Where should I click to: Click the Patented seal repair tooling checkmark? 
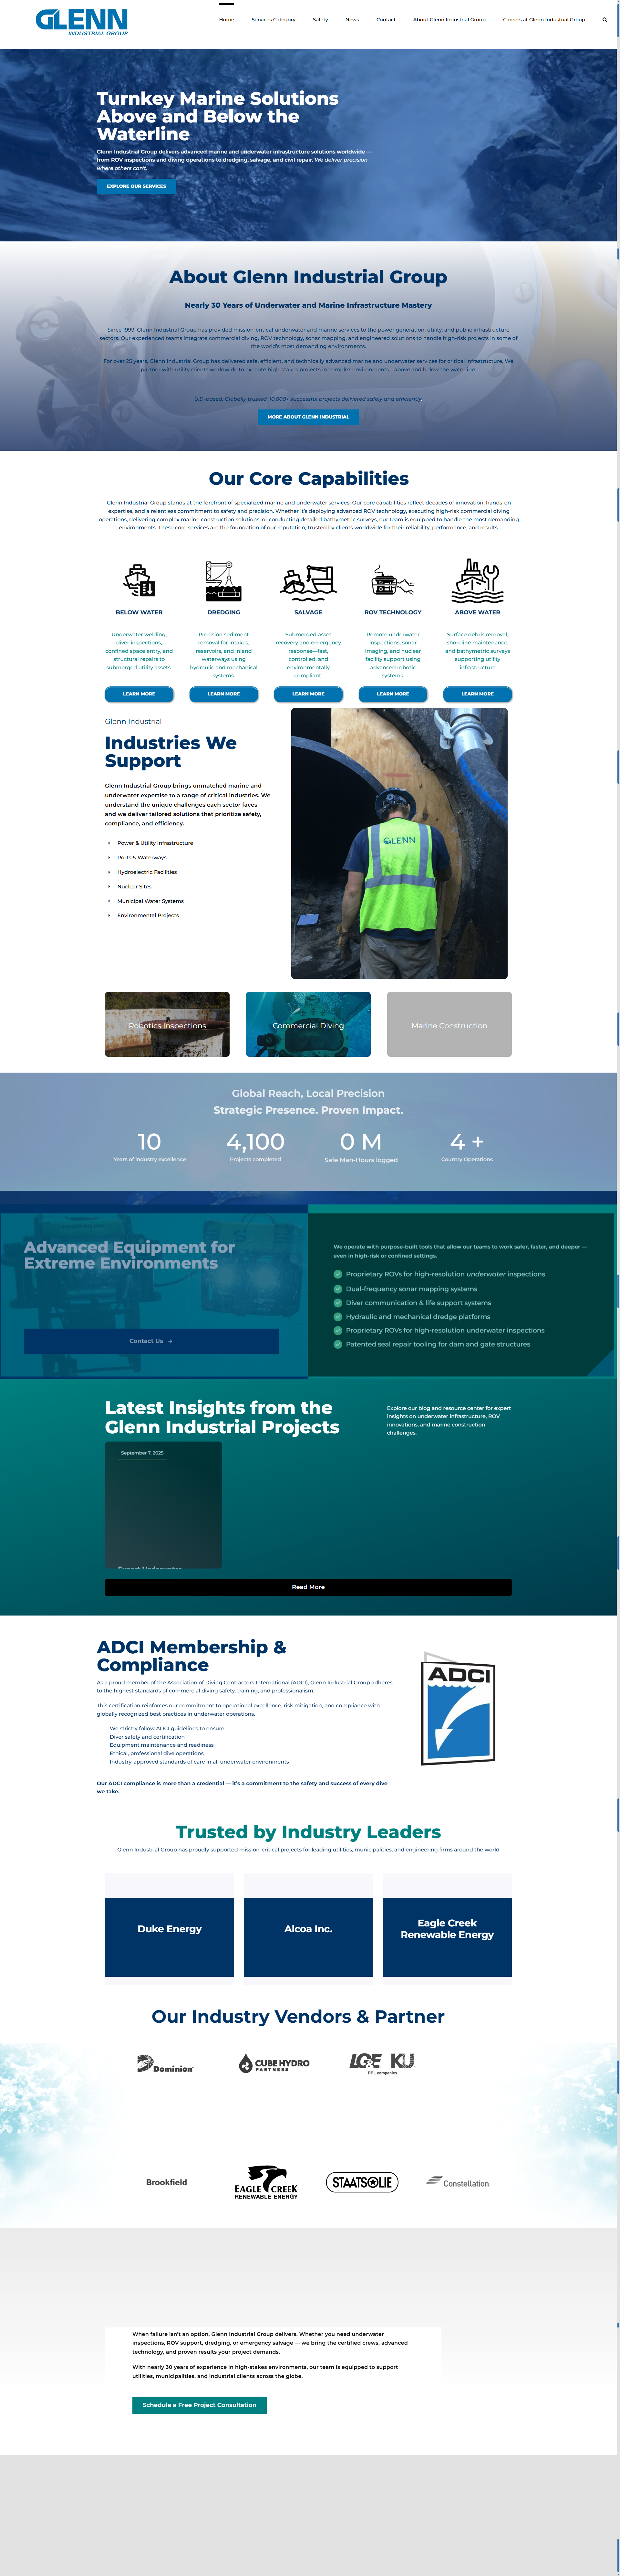(x=338, y=1344)
